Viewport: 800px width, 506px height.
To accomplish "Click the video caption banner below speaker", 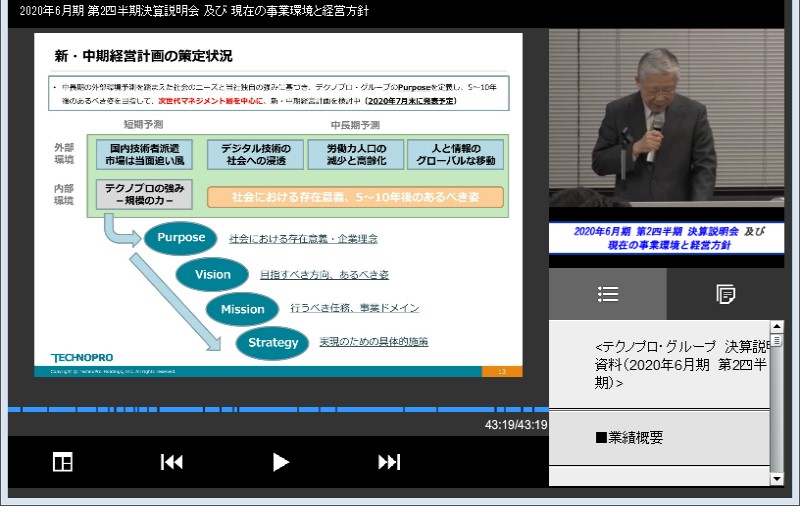I will 666,238.
